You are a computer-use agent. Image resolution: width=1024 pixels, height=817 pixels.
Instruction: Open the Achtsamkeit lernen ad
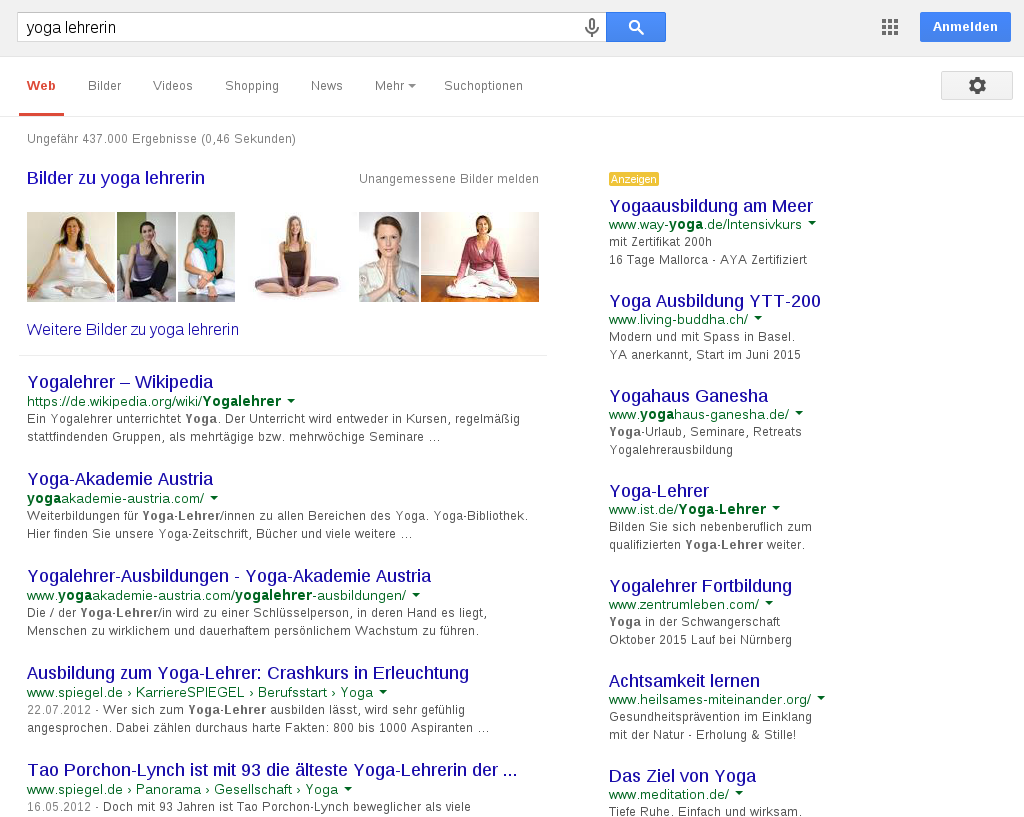point(684,681)
